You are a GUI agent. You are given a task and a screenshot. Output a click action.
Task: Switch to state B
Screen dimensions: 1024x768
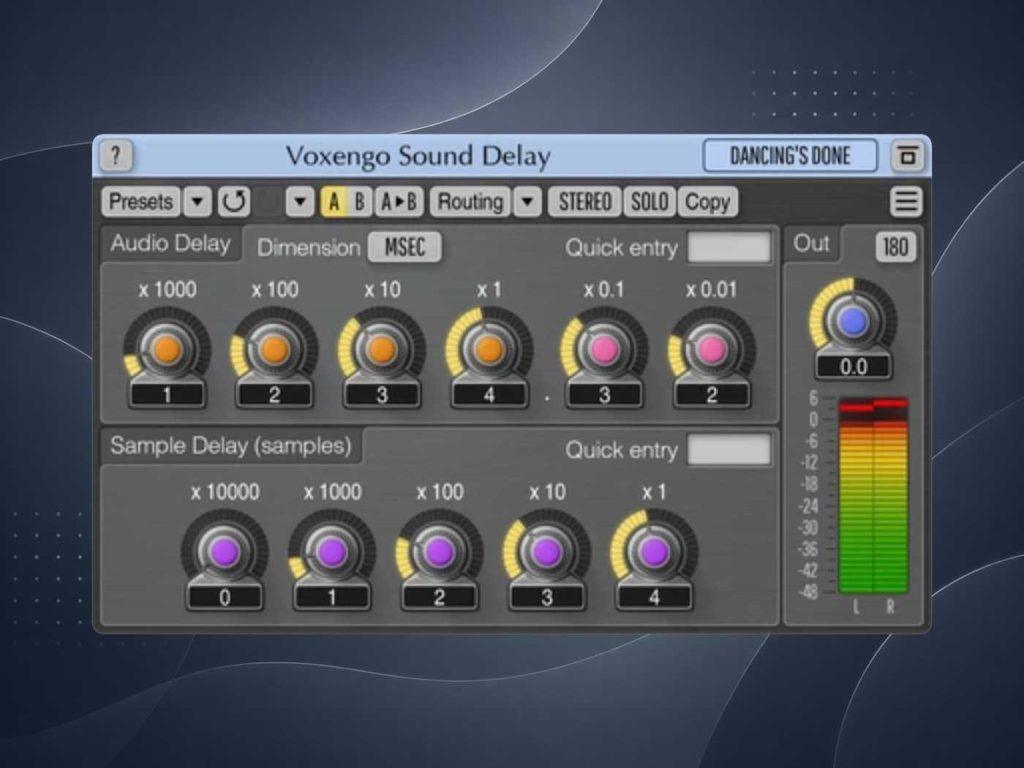(x=359, y=202)
